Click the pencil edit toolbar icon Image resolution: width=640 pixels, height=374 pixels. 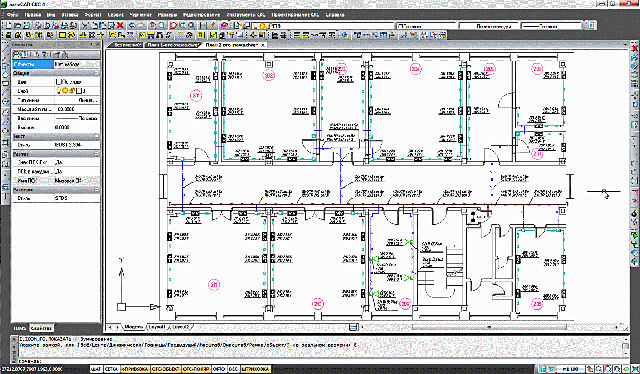(x=213, y=25)
